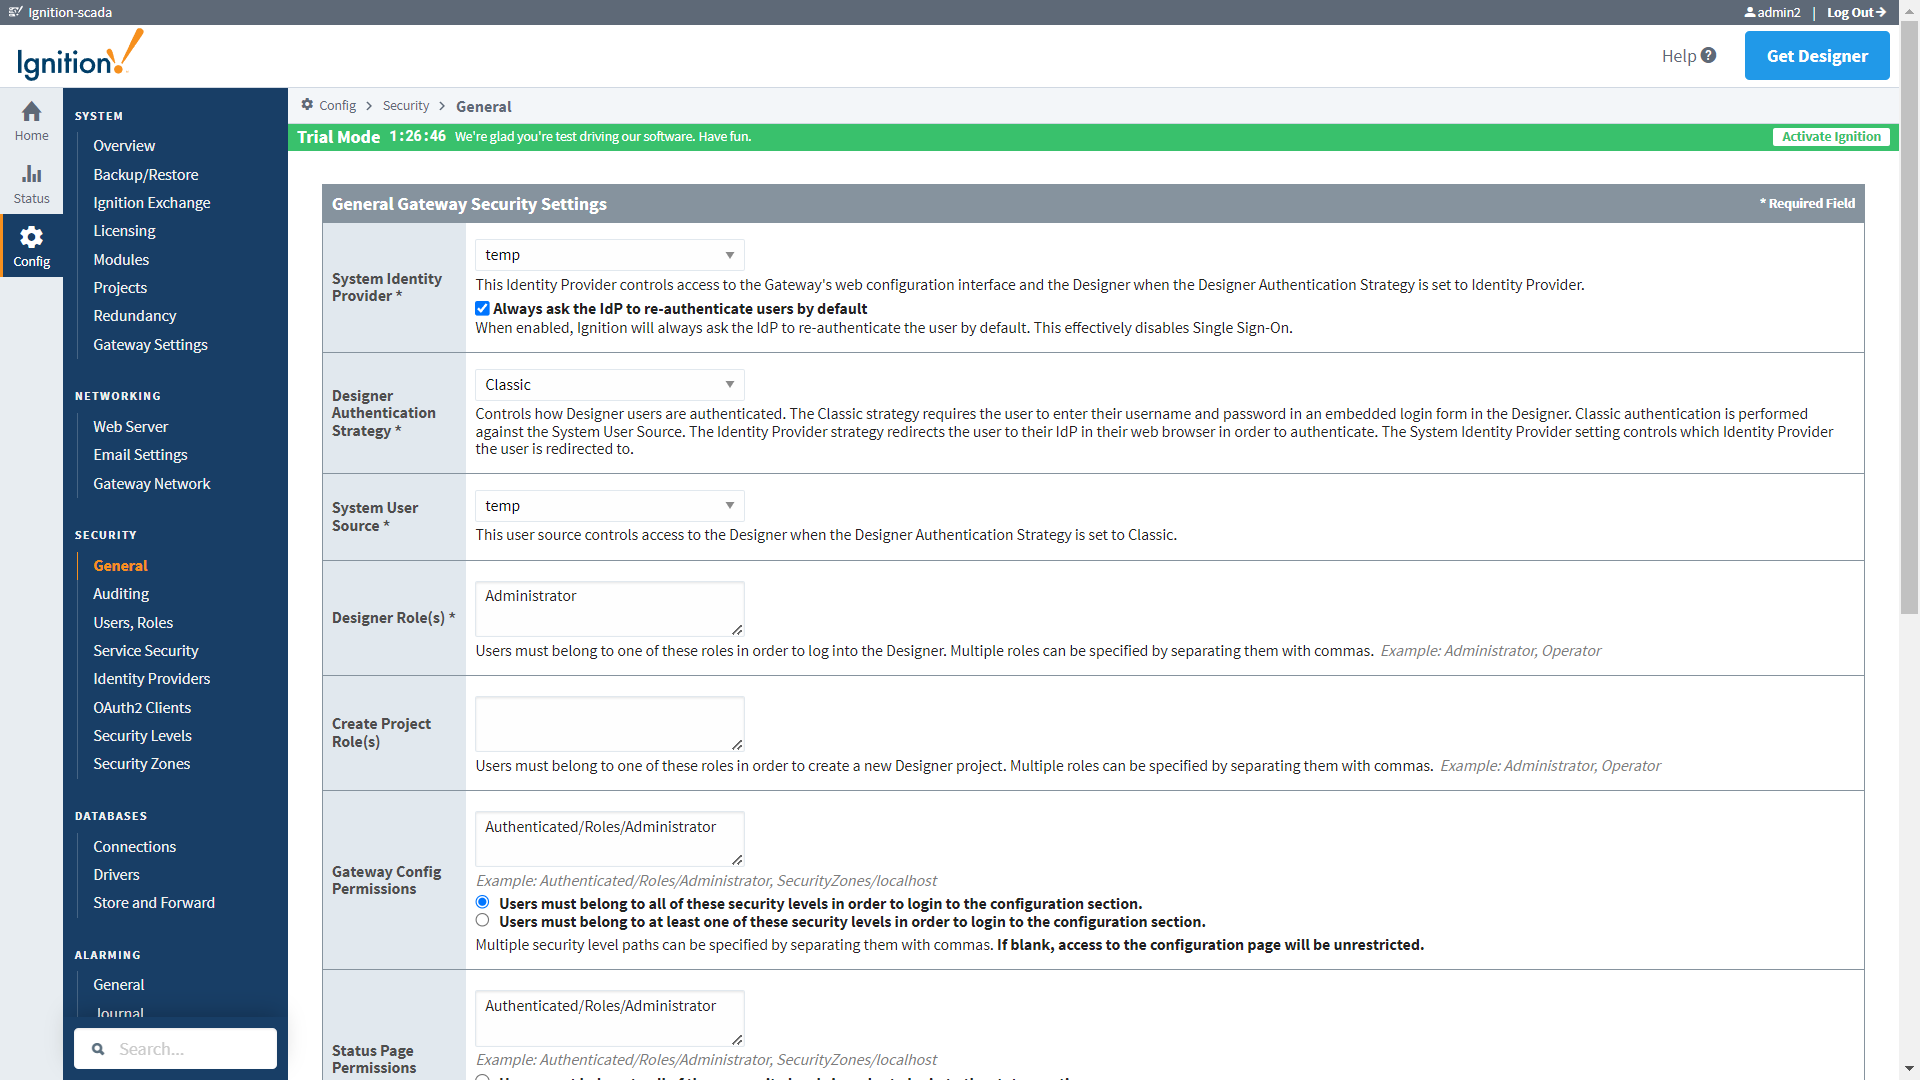Open Security Zones in the sidebar
This screenshot has height=1080, width=1920.
pyautogui.click(x=142, y=763)
